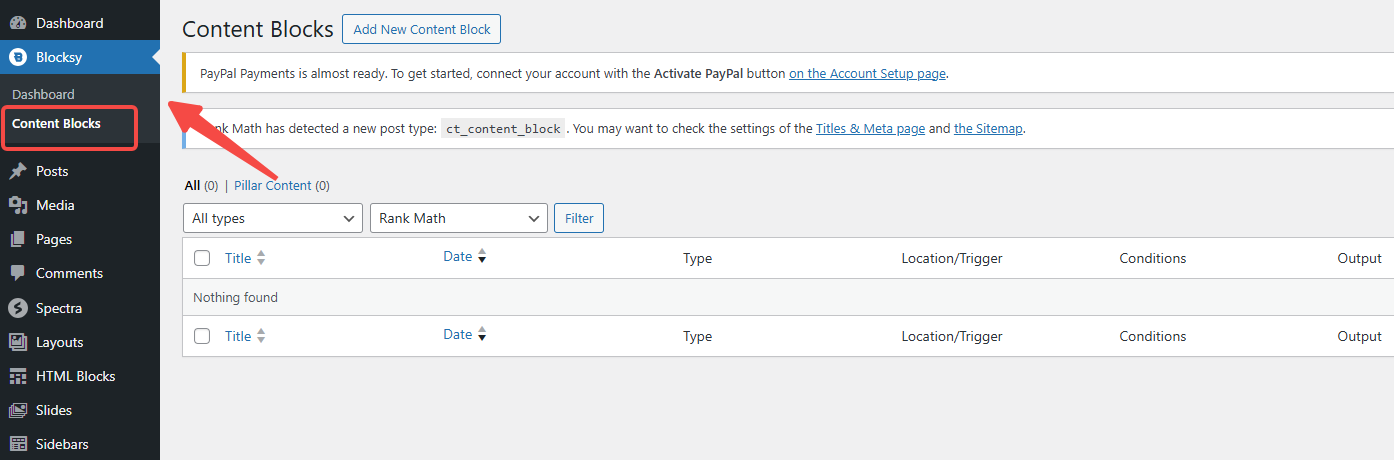Viewport: 1394px width, 460px height.
Task: Toggle the select-all checkbox in table footer
Action: coord(202,336)
